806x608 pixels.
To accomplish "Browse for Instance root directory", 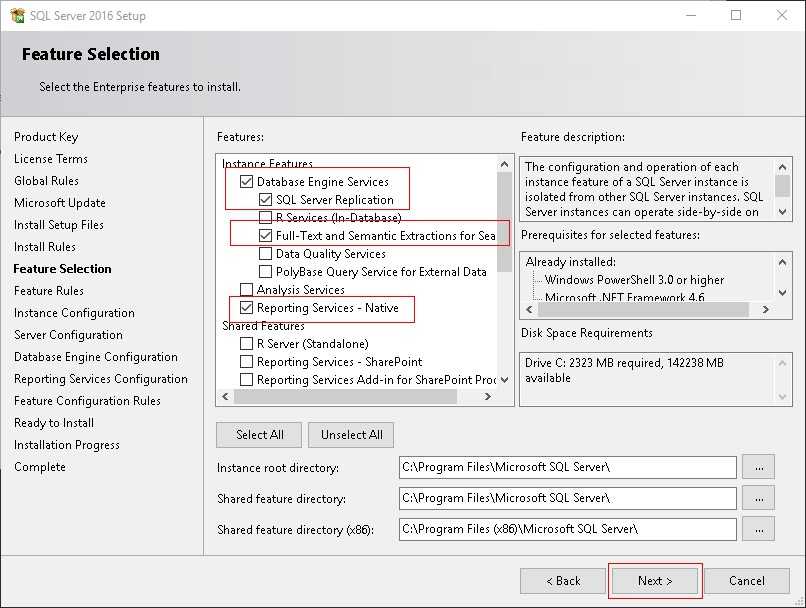I will pos(759,467).
